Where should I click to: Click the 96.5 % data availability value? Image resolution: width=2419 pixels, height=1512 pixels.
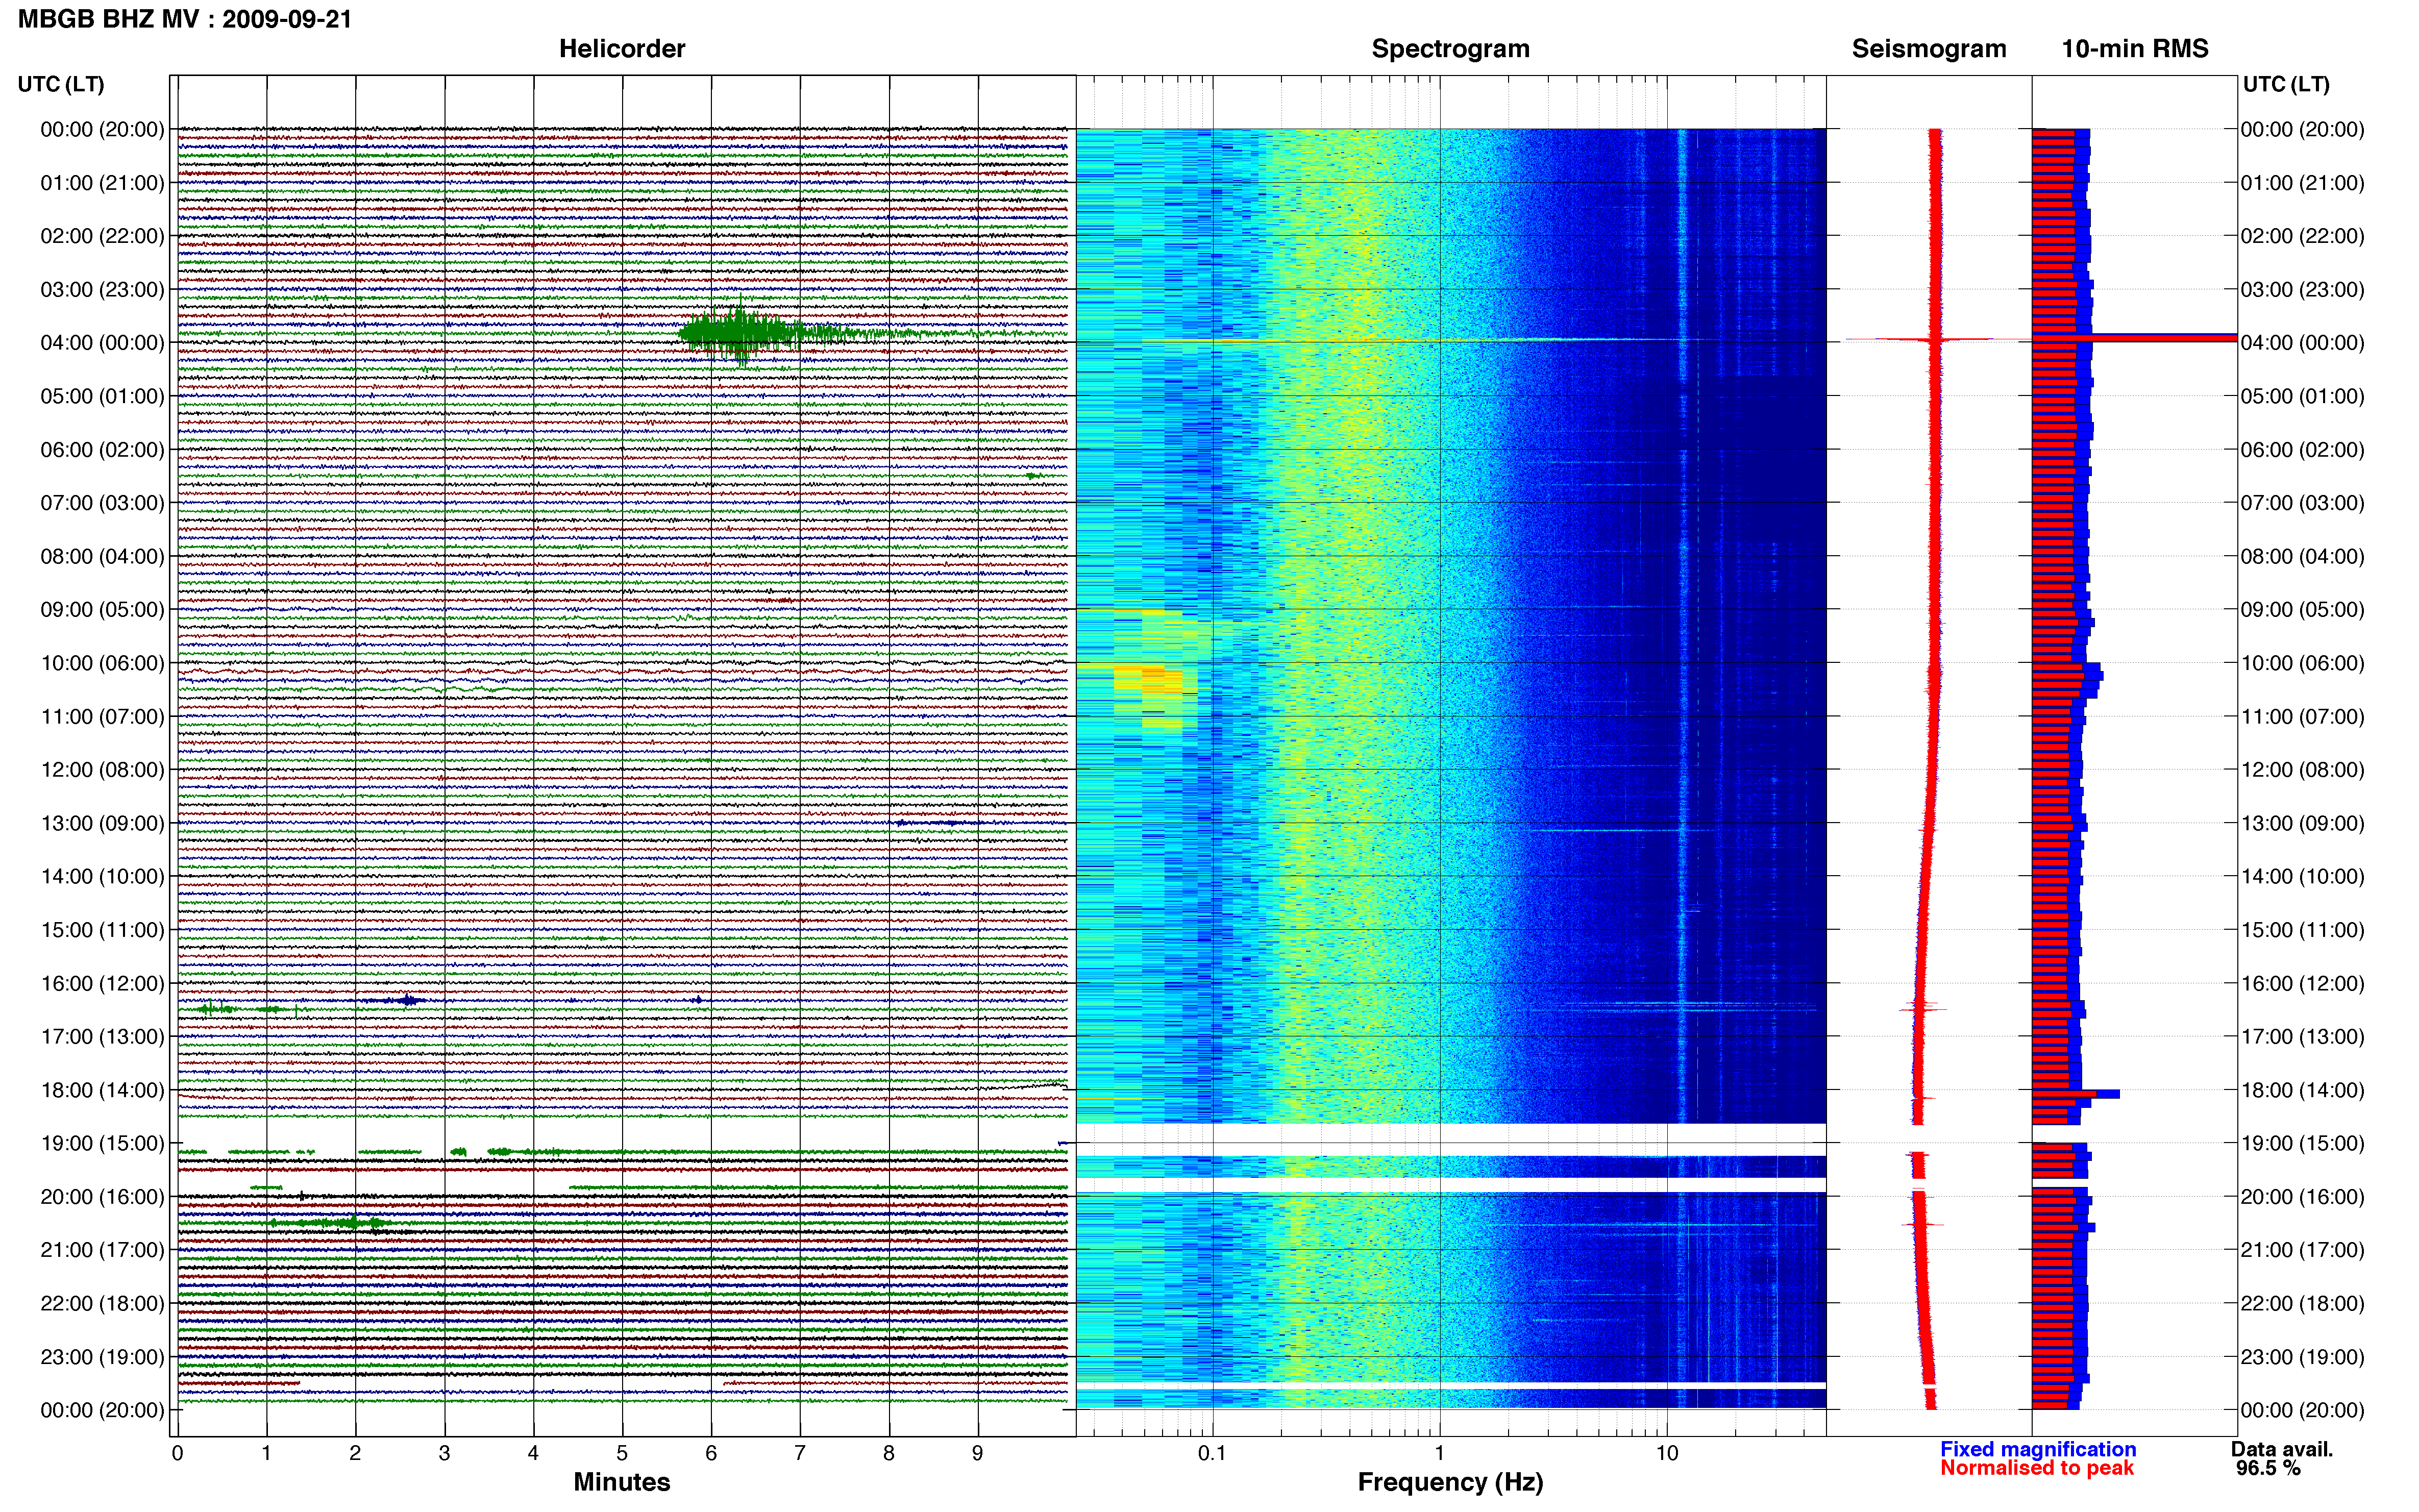pyautogui.click(x=2269, y=1468)
